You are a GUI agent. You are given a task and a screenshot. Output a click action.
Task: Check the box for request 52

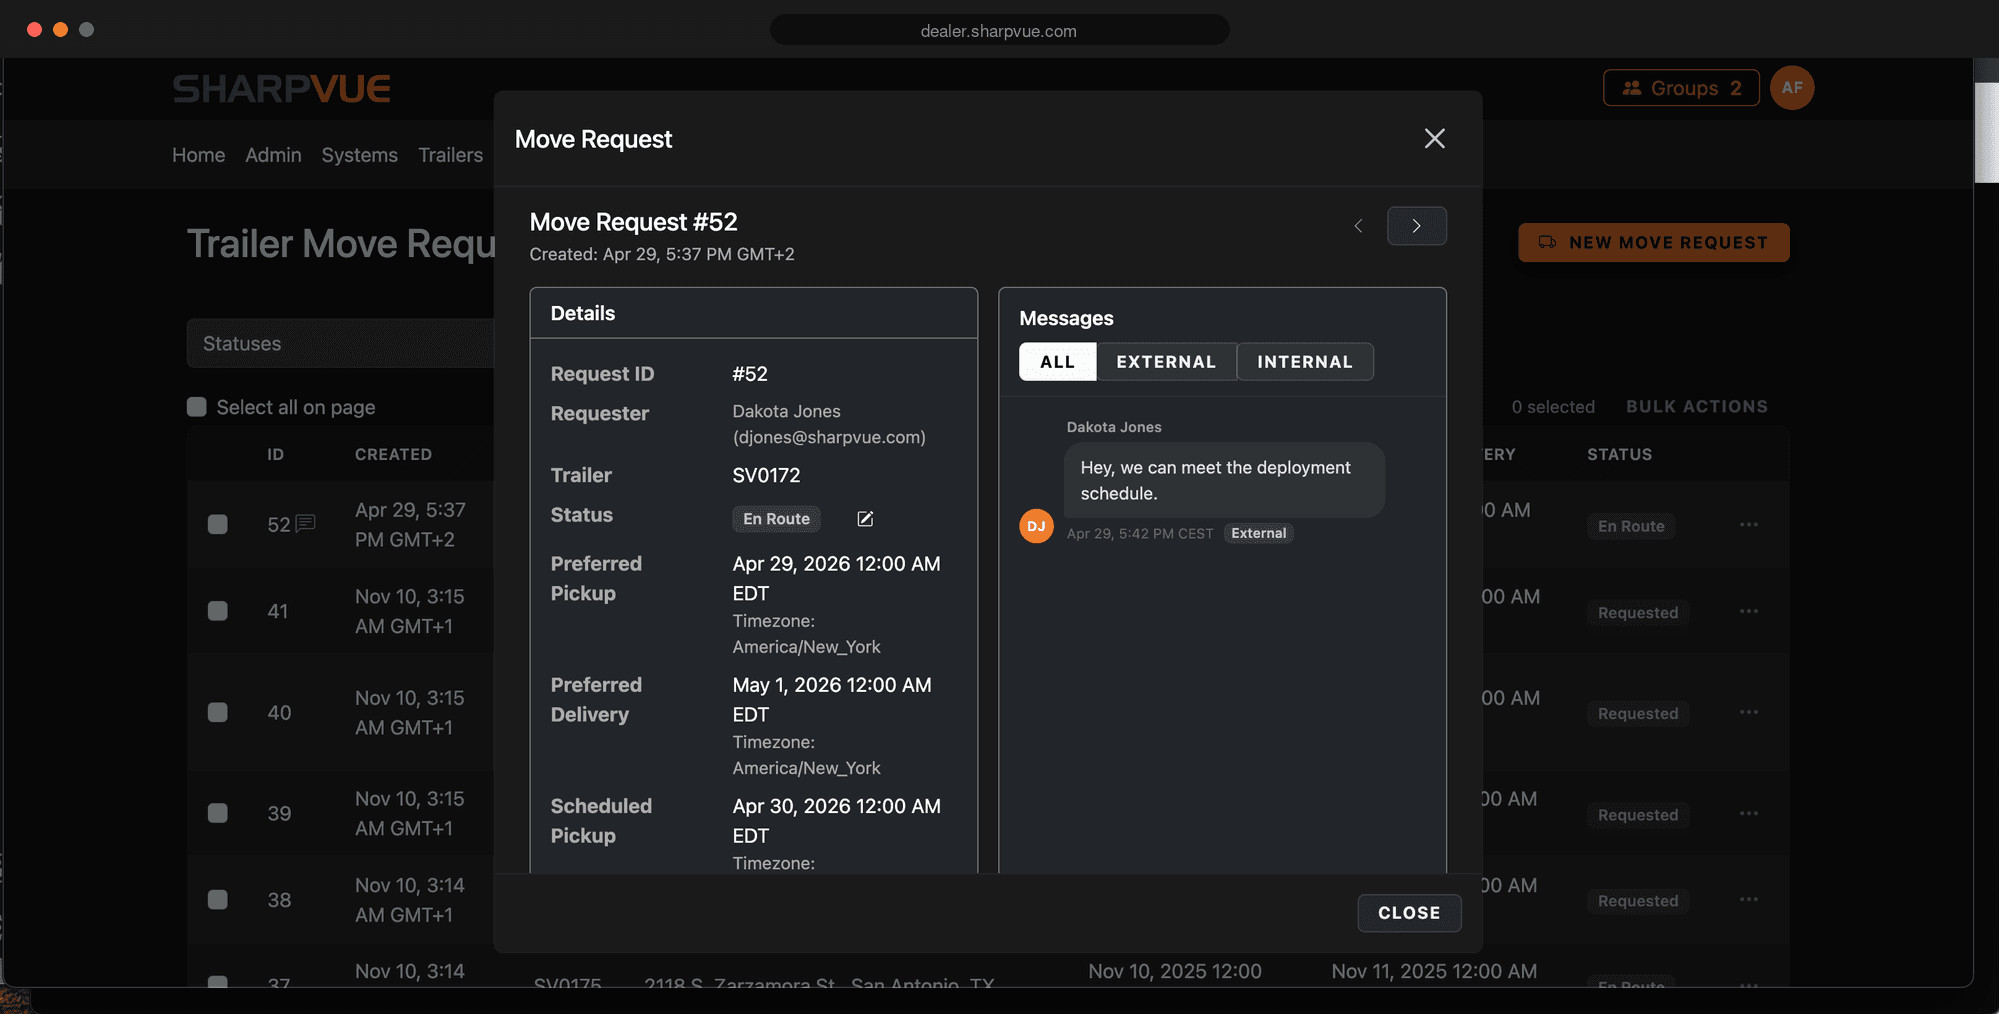tap(217, 524)
